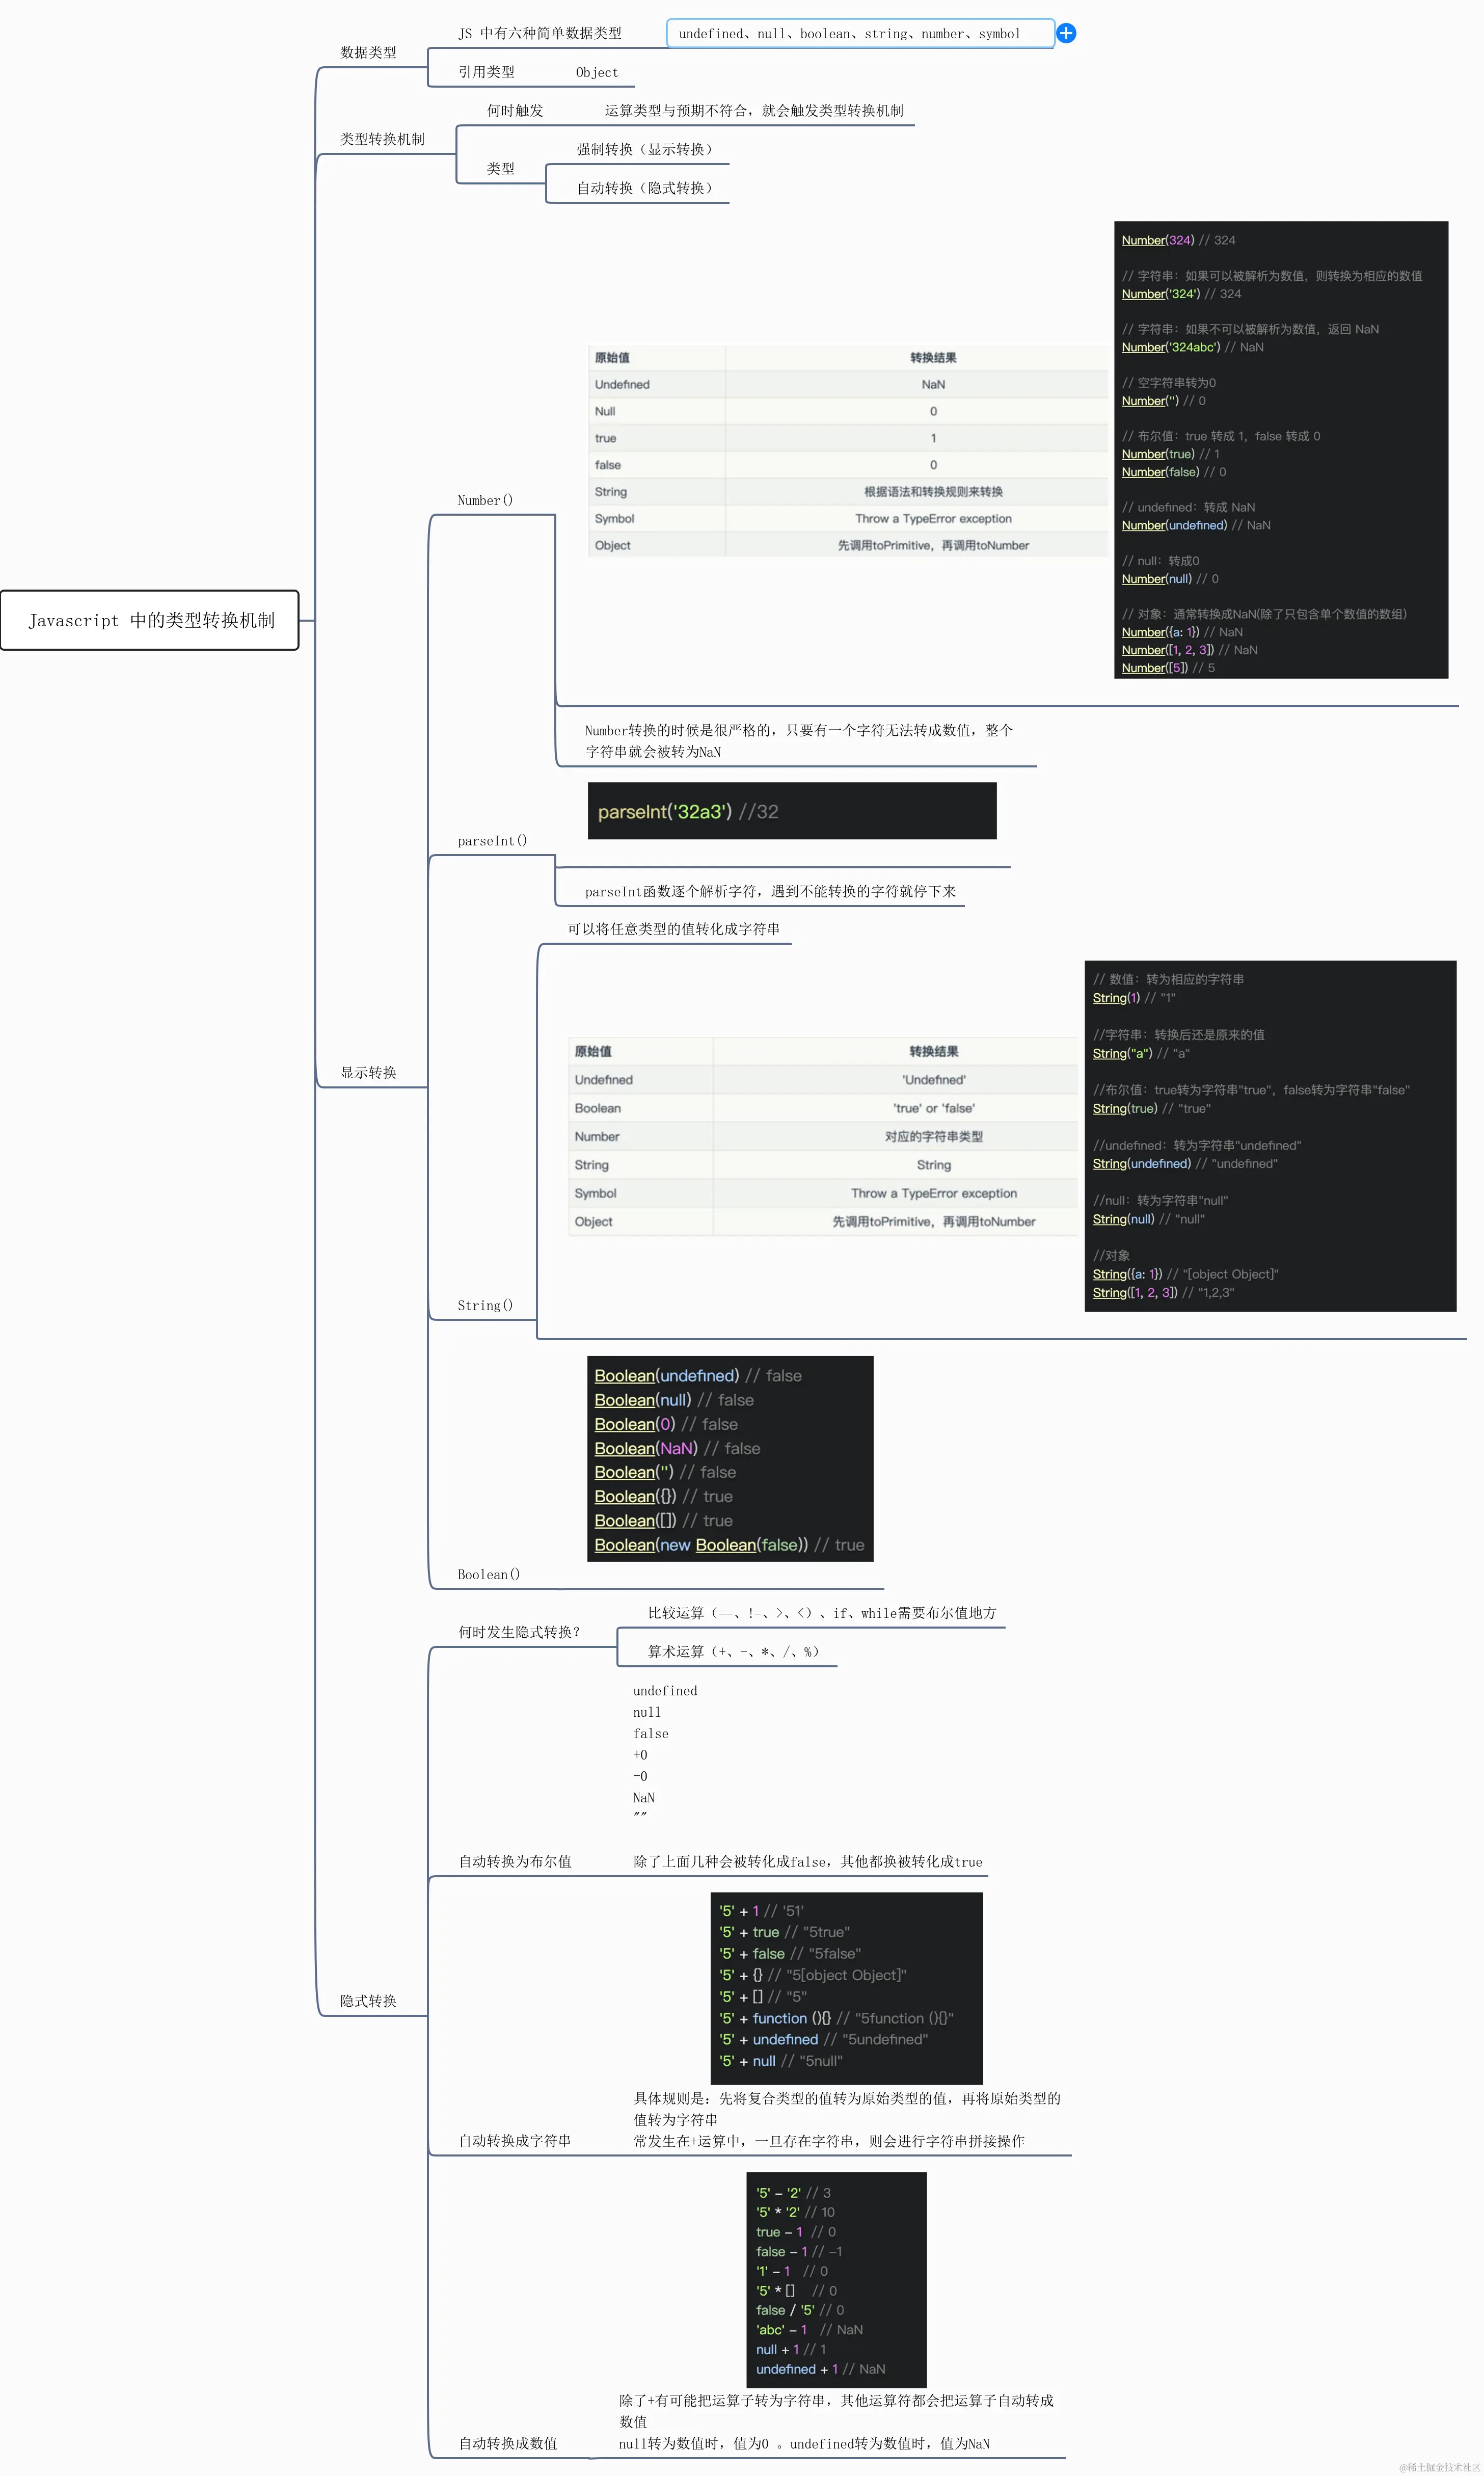The height and width of the screenshot is (2476, 1484).
Task: Select the 'String()' node
Action: point(485,1305)
